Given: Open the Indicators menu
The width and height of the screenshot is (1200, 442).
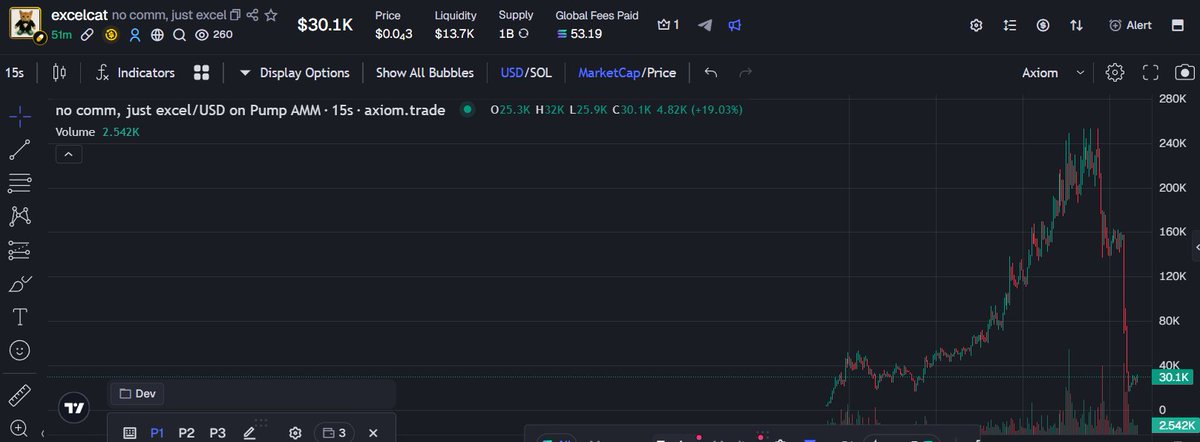Looking at the screenshot, I should [x=134, y=72].
